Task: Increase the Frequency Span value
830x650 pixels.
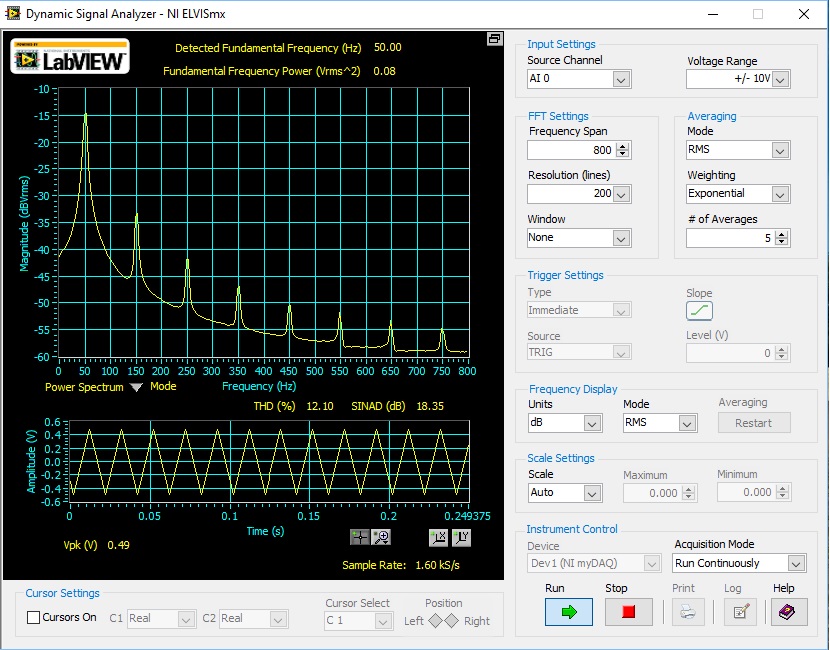Action: [623, 146]
